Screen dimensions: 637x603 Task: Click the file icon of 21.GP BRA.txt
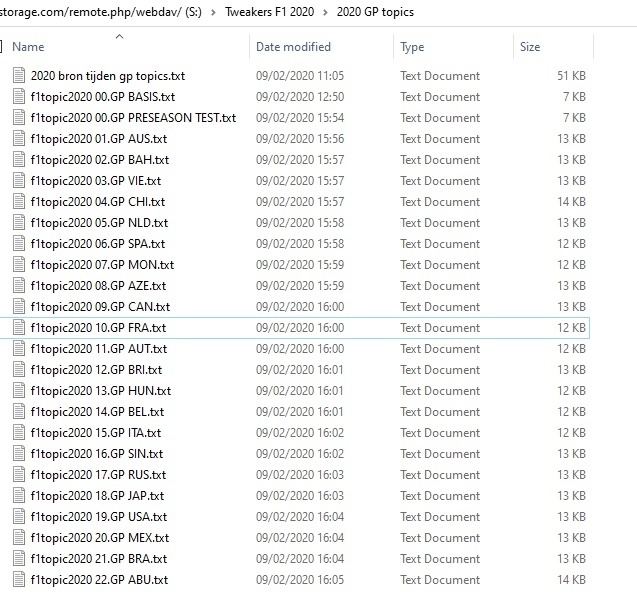click(x=19, y=559)
